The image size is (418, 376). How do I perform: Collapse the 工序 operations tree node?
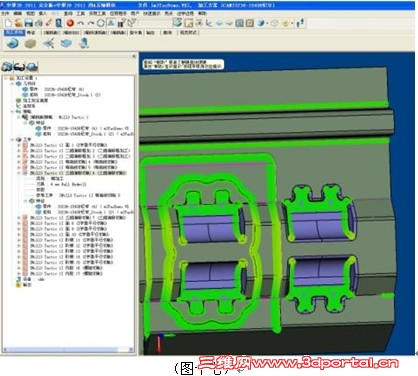tap(12, 139)
